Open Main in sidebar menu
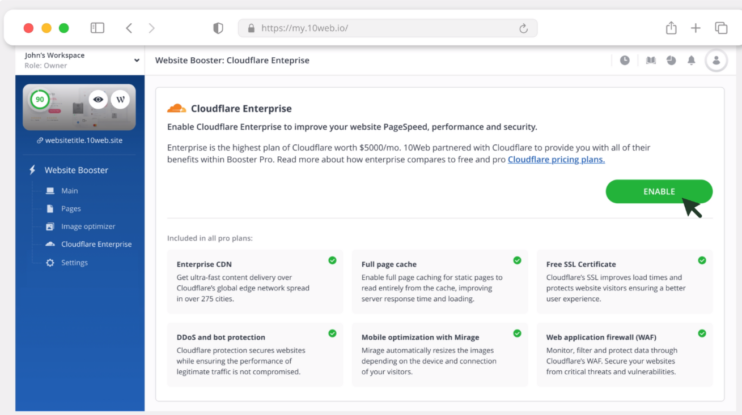The height and width of the screenshot is (415, 742). click(70, 191)
